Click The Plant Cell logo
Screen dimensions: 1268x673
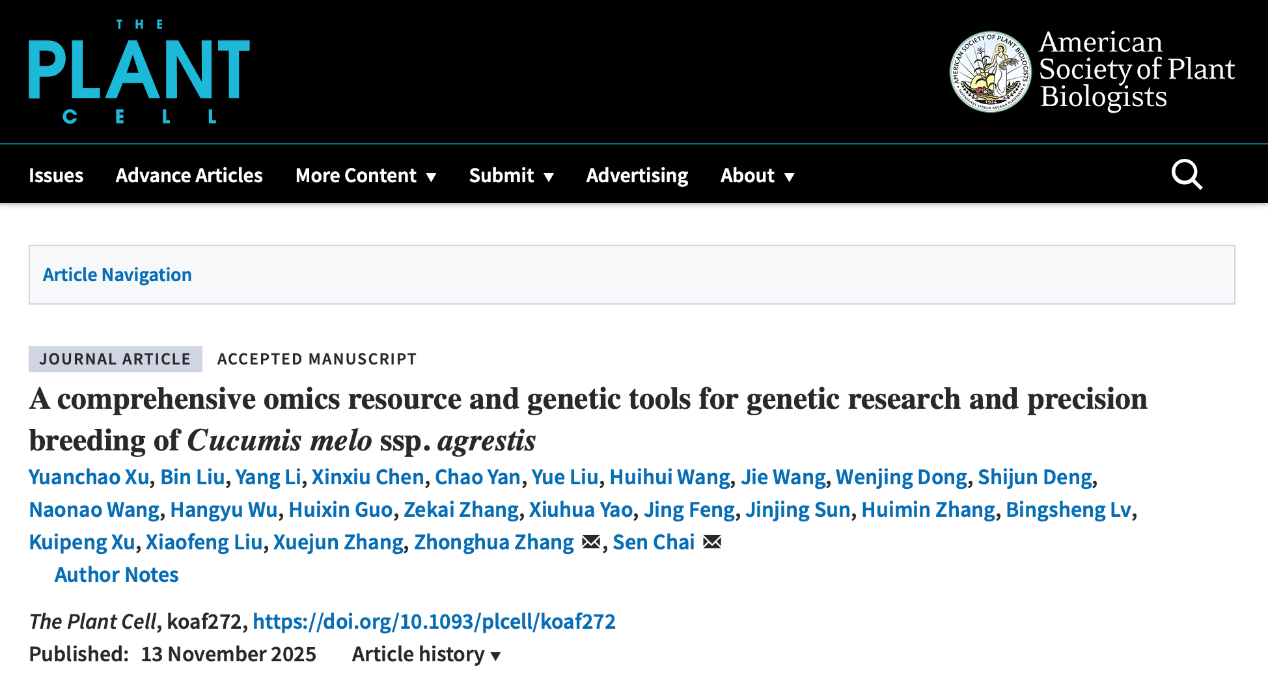(139, 71)
